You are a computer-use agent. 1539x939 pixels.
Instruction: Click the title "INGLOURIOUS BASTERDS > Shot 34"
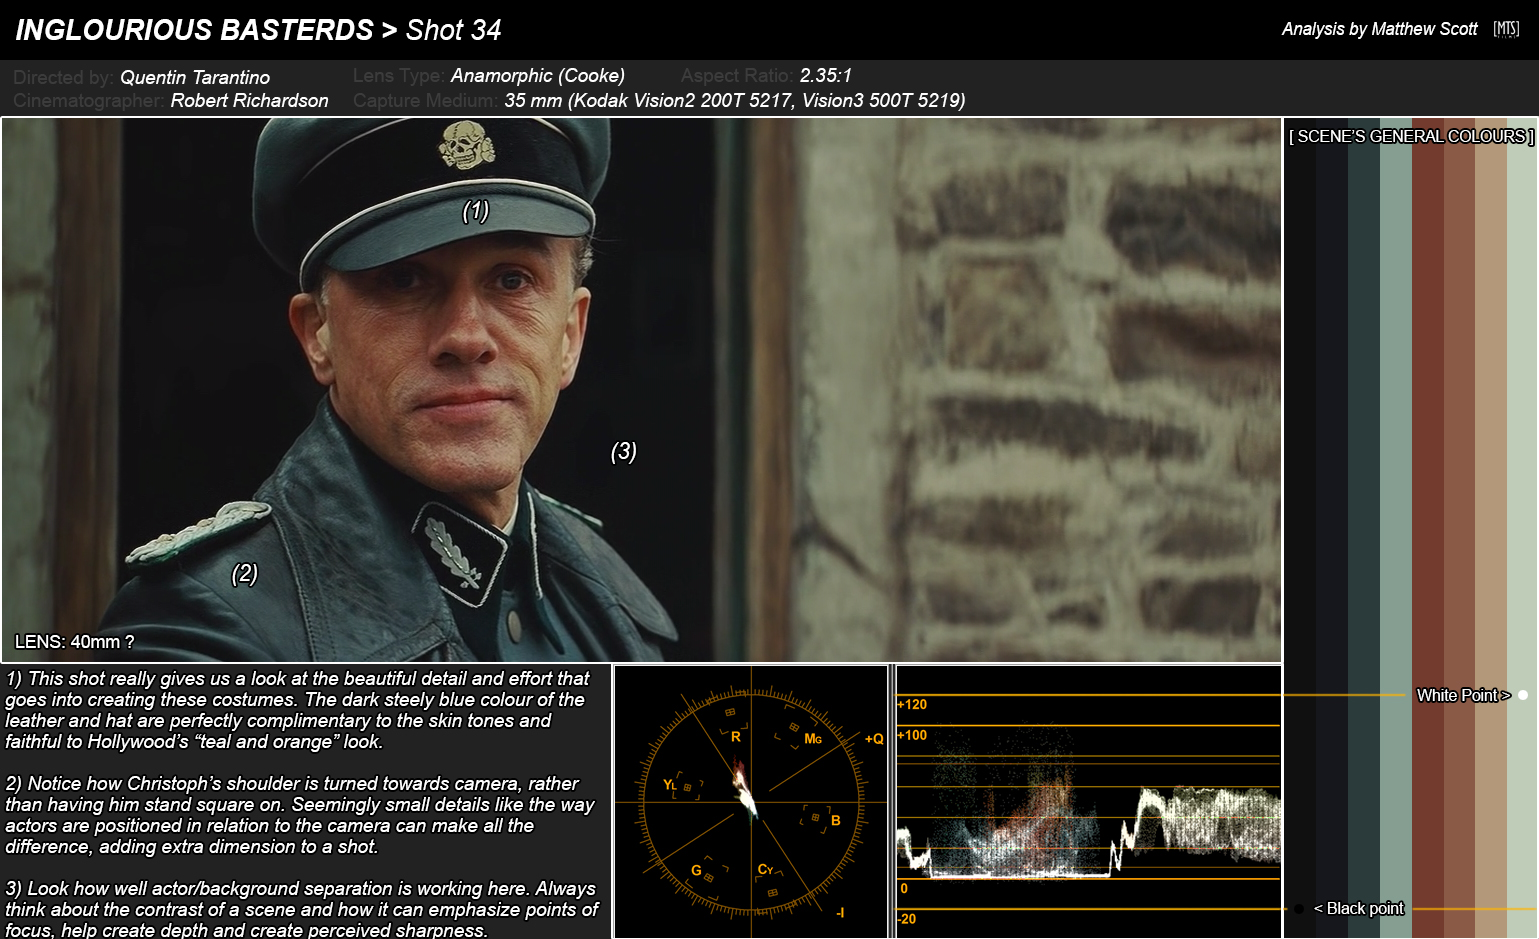pyautogui.click(x=258, y=30)
